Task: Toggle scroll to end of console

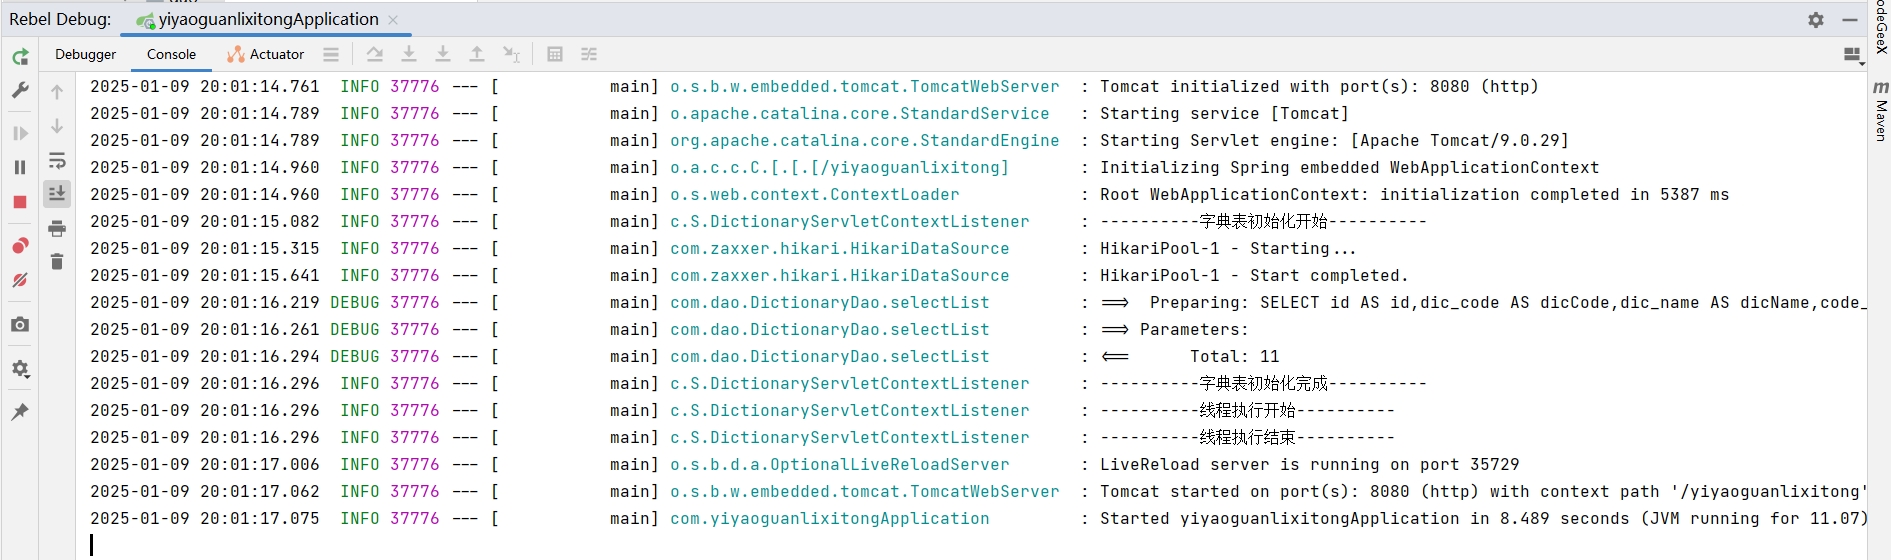Action: 57,194
